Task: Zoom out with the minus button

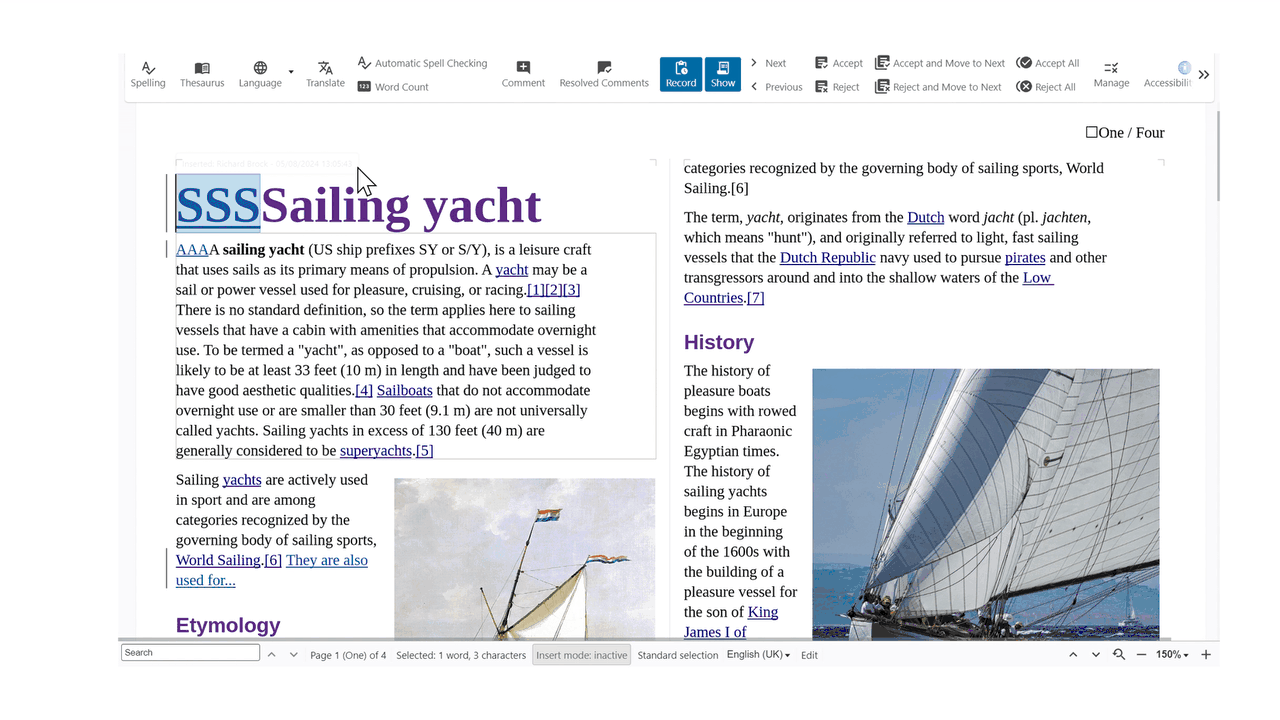Action: coord(1141,655)
